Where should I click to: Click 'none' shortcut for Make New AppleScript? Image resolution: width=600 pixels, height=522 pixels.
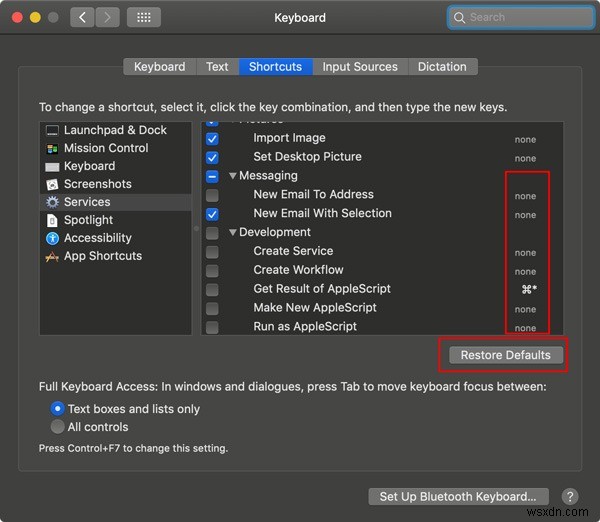[525, 310]
